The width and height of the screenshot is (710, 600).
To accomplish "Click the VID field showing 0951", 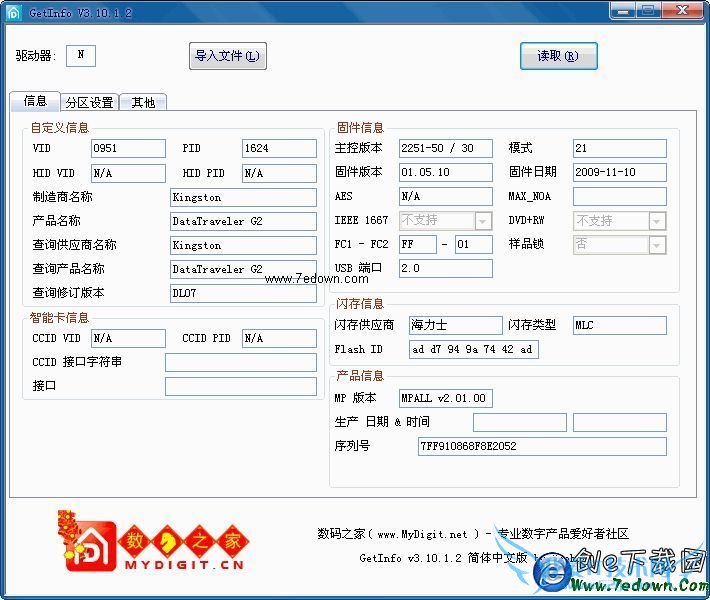I will coord(128,149).
